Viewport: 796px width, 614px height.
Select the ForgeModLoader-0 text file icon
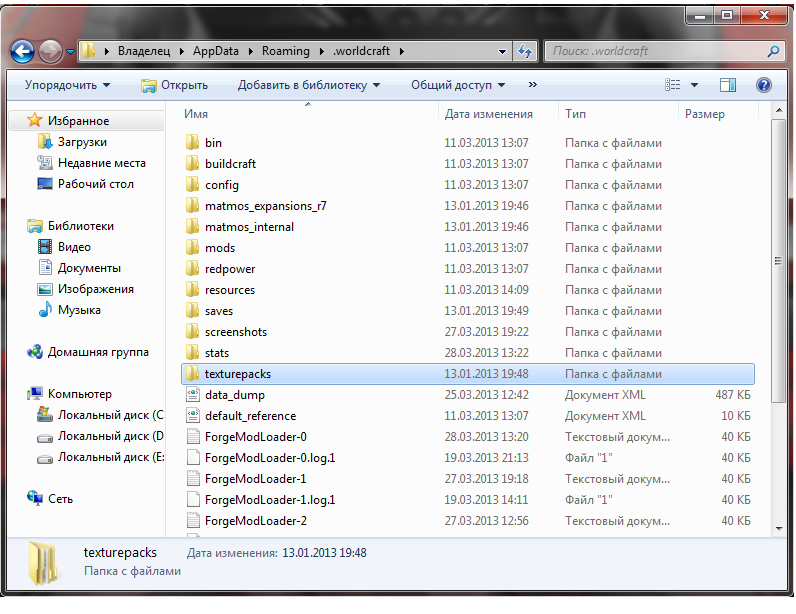point(193,436)
